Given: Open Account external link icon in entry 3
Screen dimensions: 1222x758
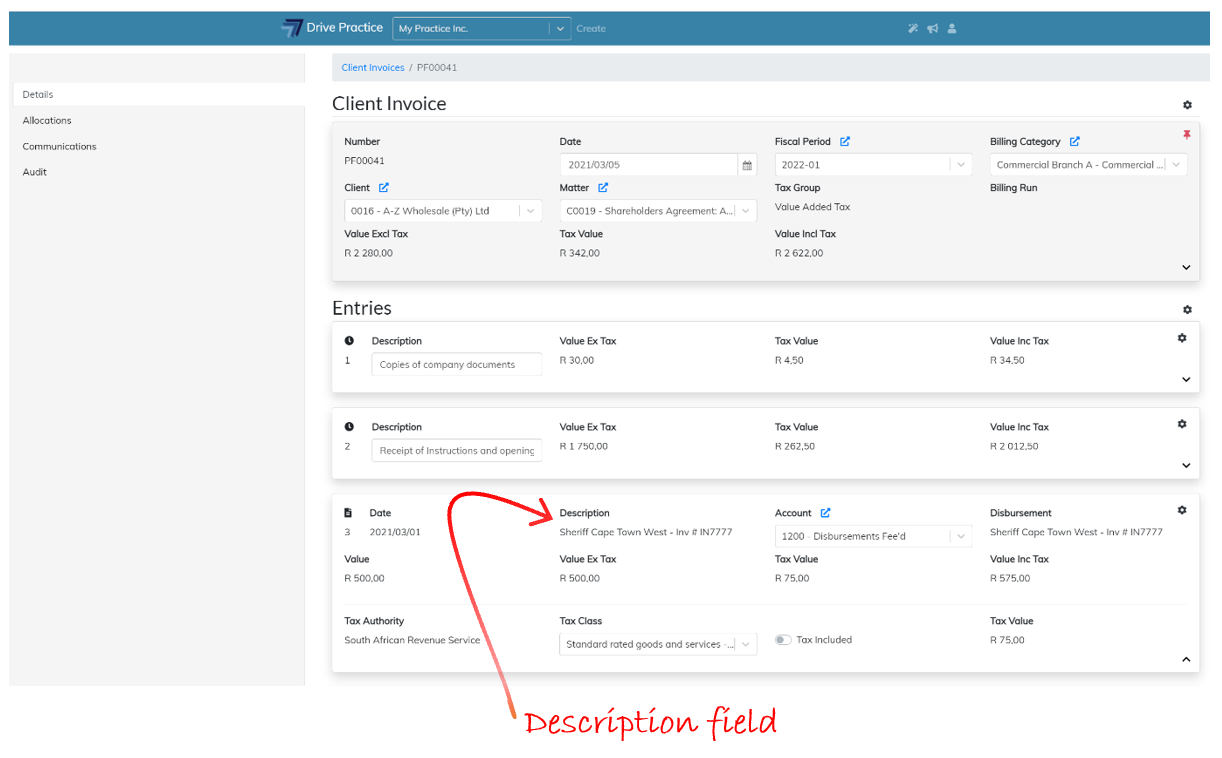Looking at the screenshot, I should [825, 513].
